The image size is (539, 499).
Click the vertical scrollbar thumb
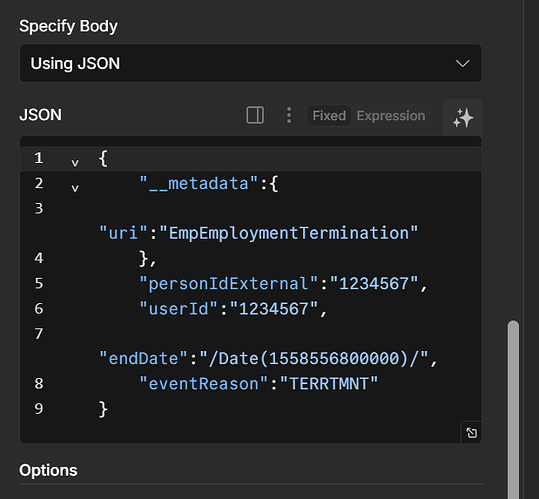click(513, 409)
